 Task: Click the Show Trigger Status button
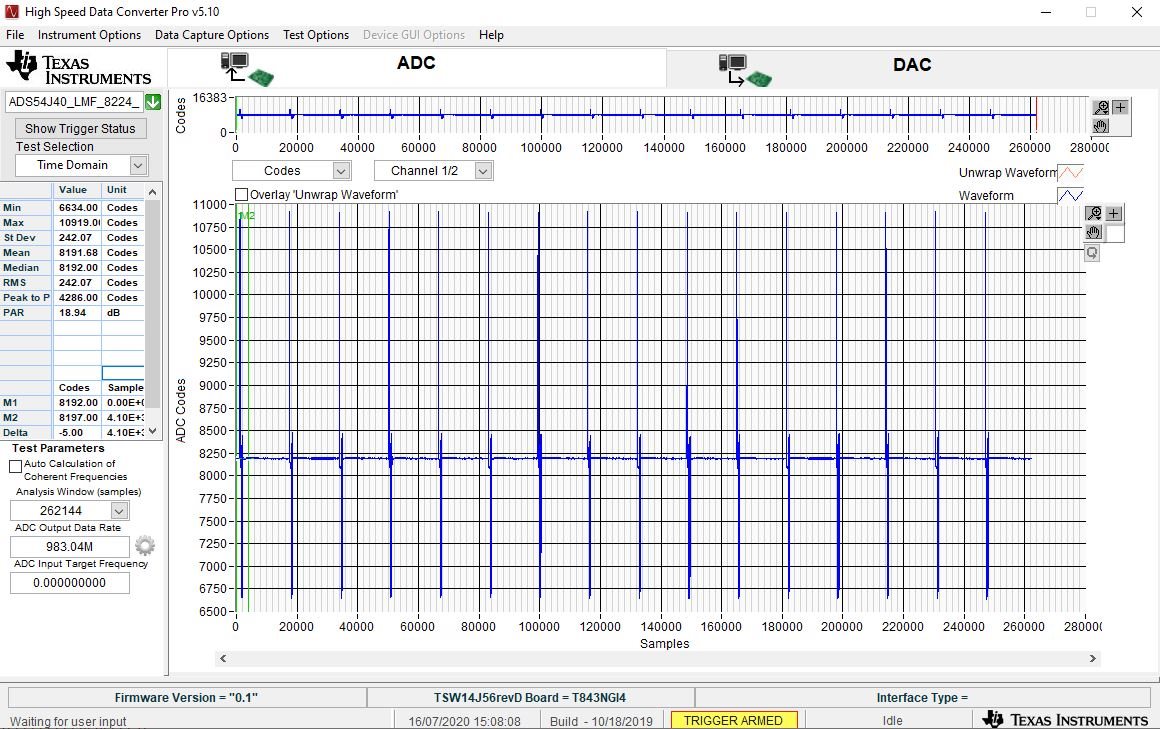coord(81,128)
